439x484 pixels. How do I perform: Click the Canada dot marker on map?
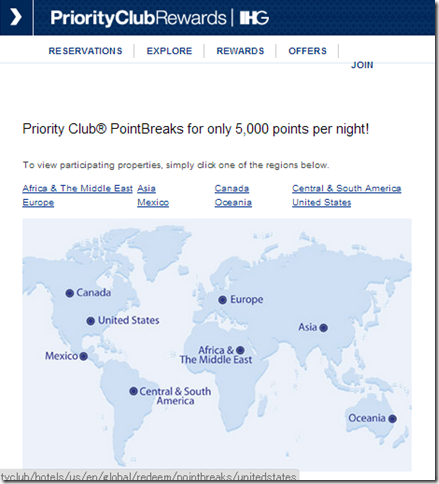coord(70,293)
